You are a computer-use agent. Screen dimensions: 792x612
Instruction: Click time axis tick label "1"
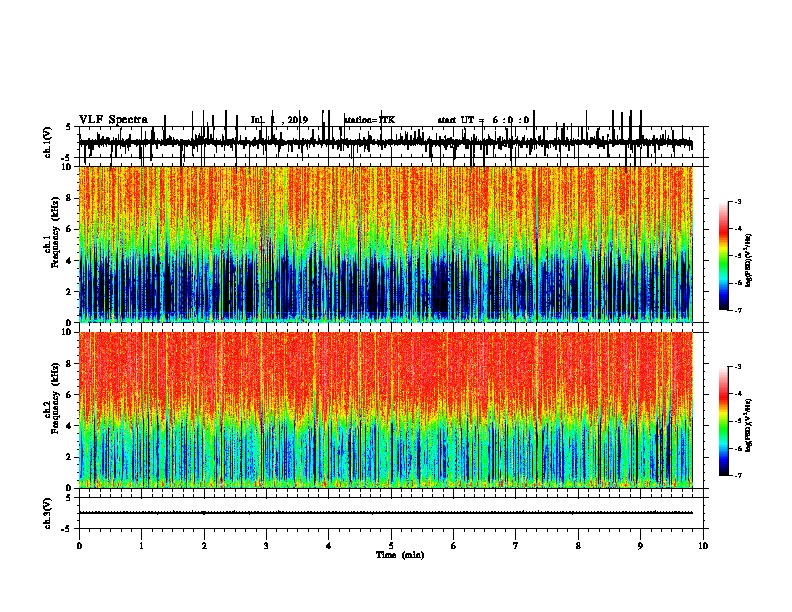click(x=142, y=546)
